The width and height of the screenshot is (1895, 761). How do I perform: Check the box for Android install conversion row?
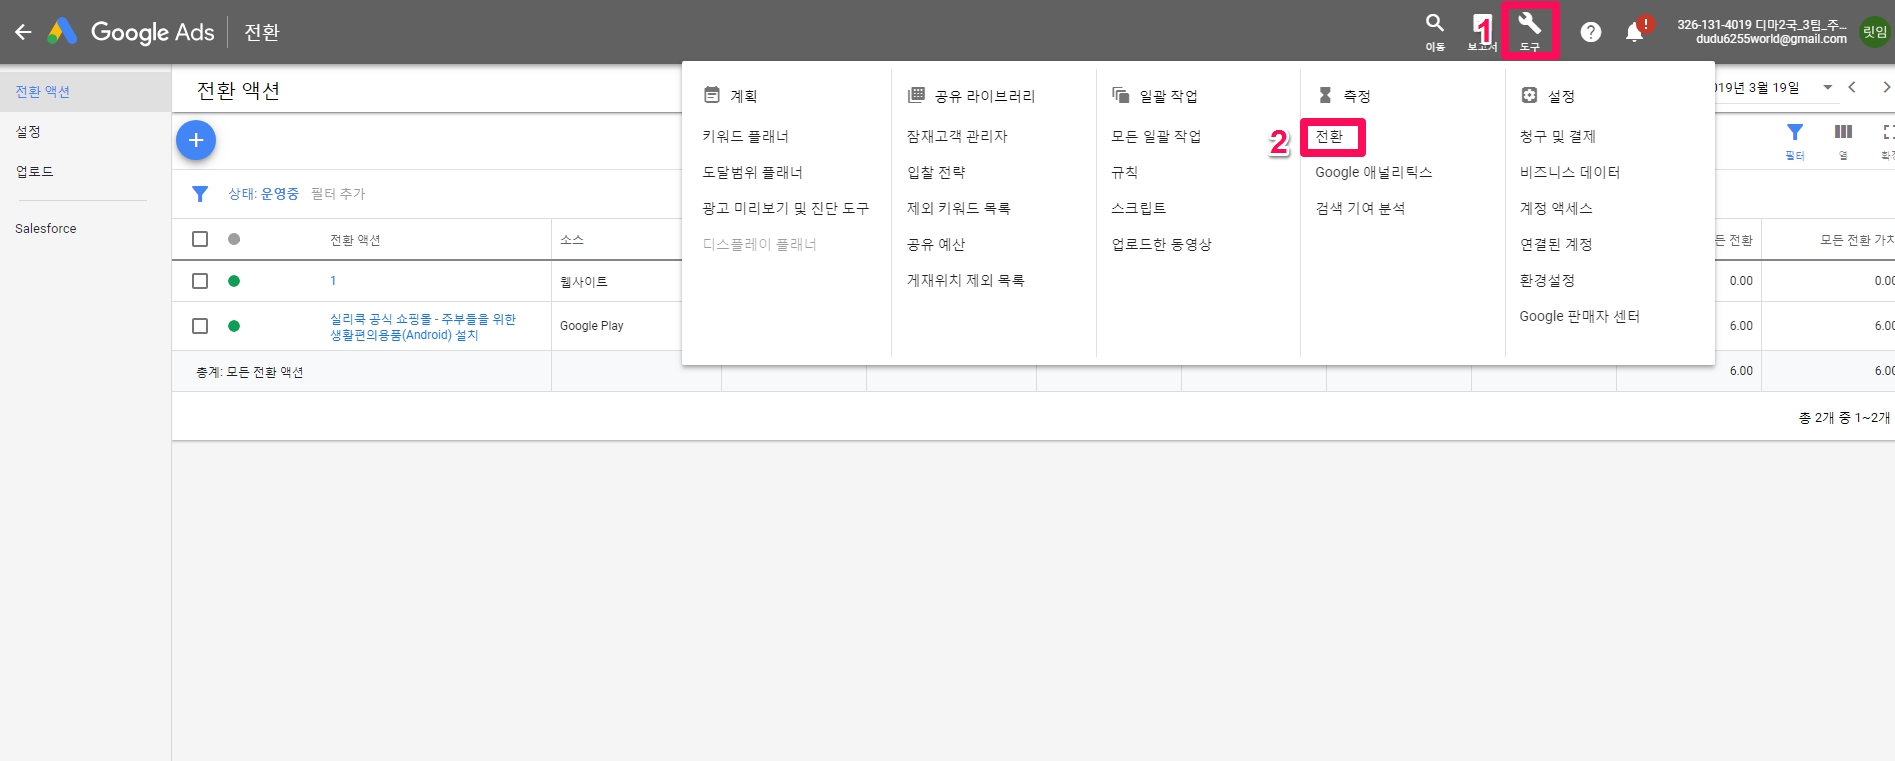click(x=200, y=326)
